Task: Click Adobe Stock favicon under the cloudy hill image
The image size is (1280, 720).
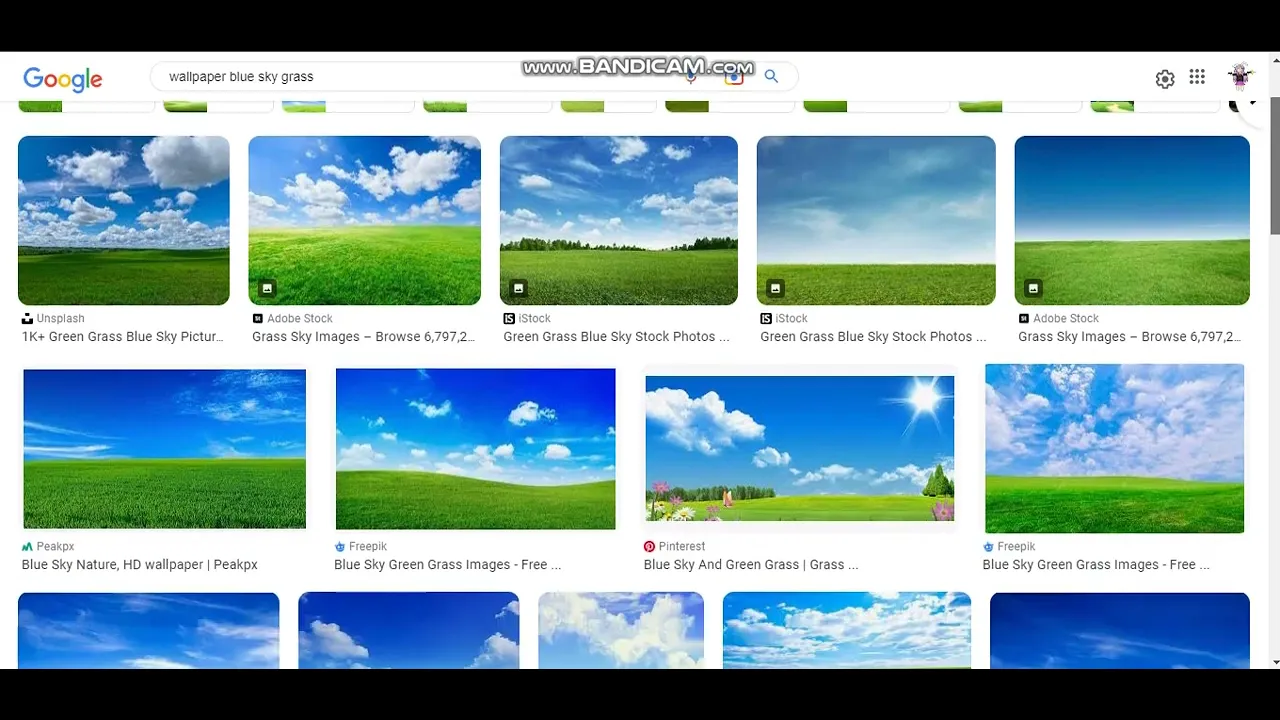Action: [258, 319]
